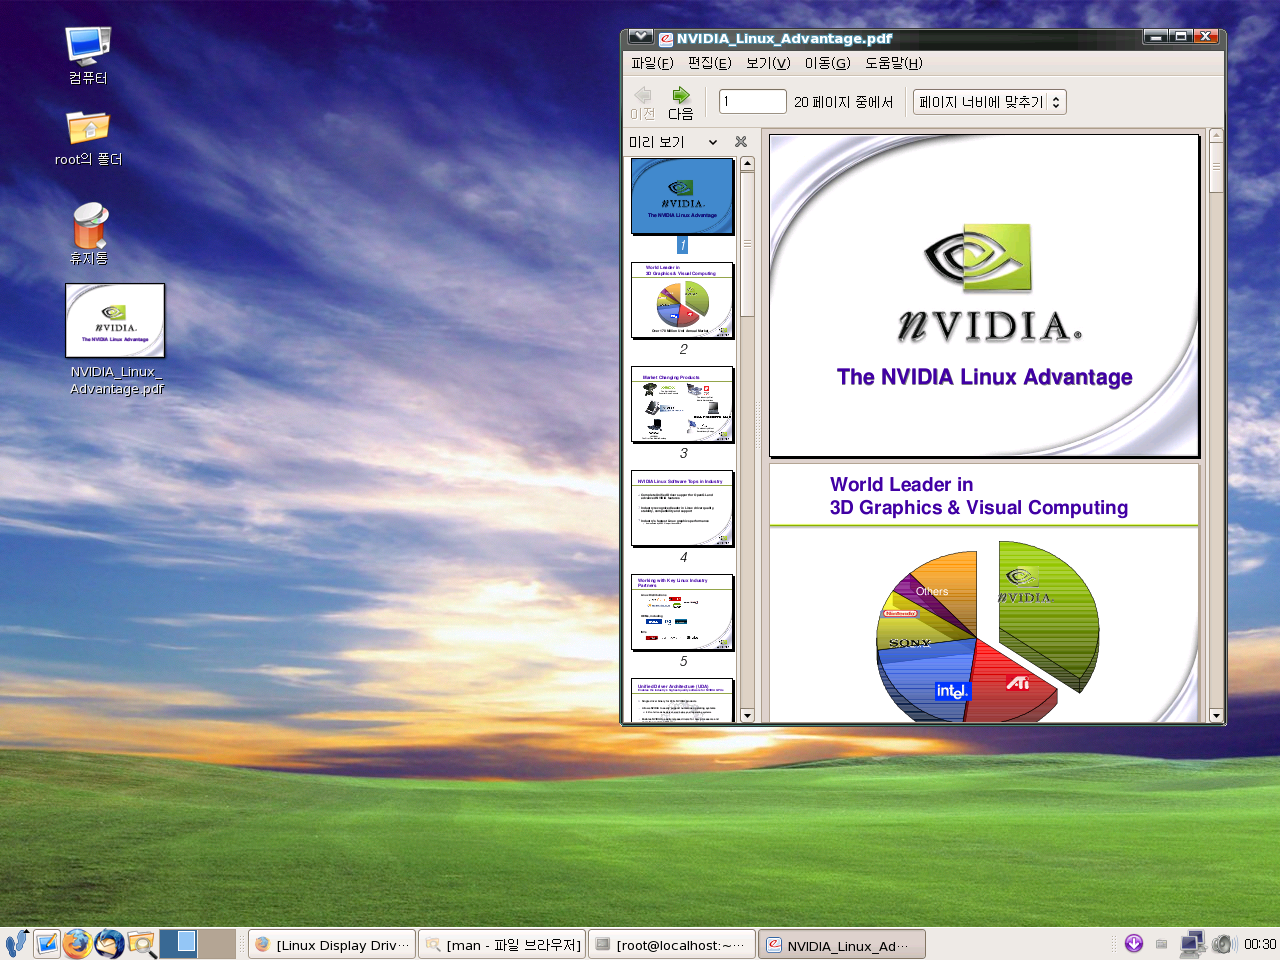
Task: Click thumbnail panel scroll-up arrow
Action: pyautogui.click(x=747, y=163)
